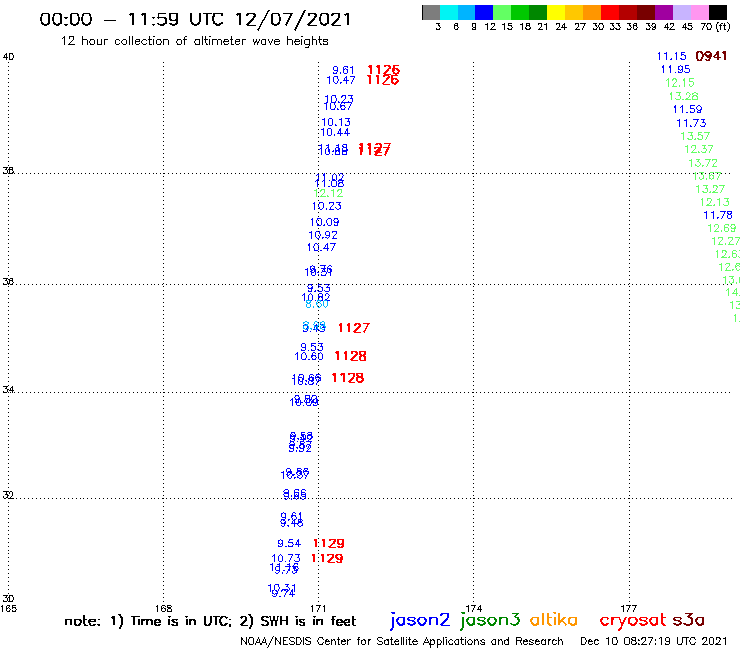
Task: Click the '70 (ft)' legend scale label
Action: (715, 27)
